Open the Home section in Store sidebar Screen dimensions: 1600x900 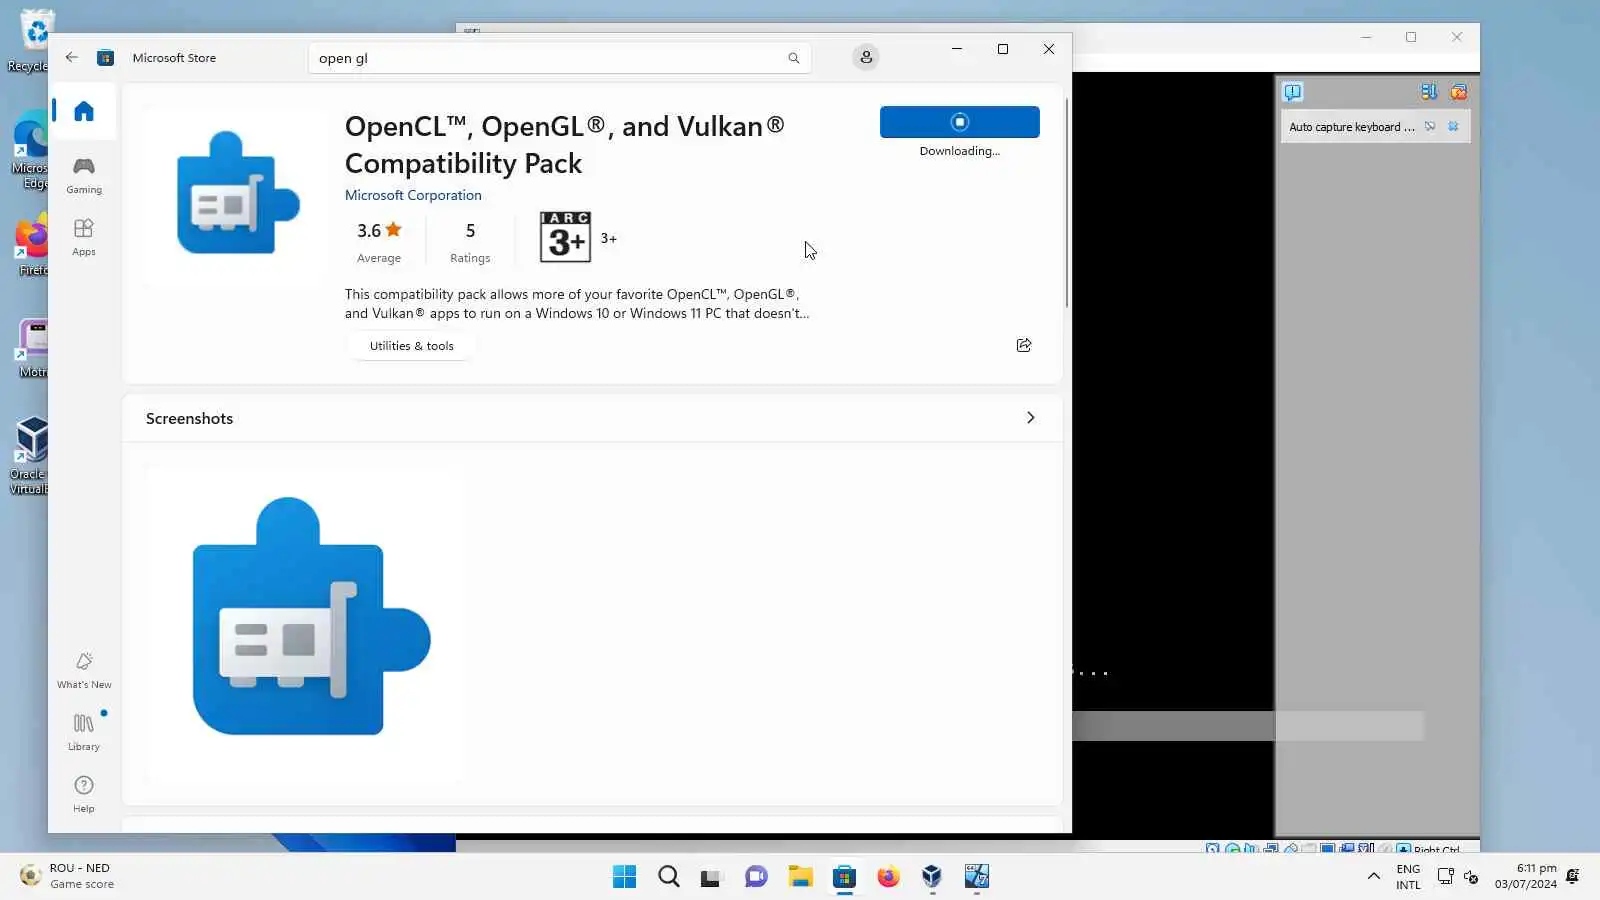coord(84,111)
